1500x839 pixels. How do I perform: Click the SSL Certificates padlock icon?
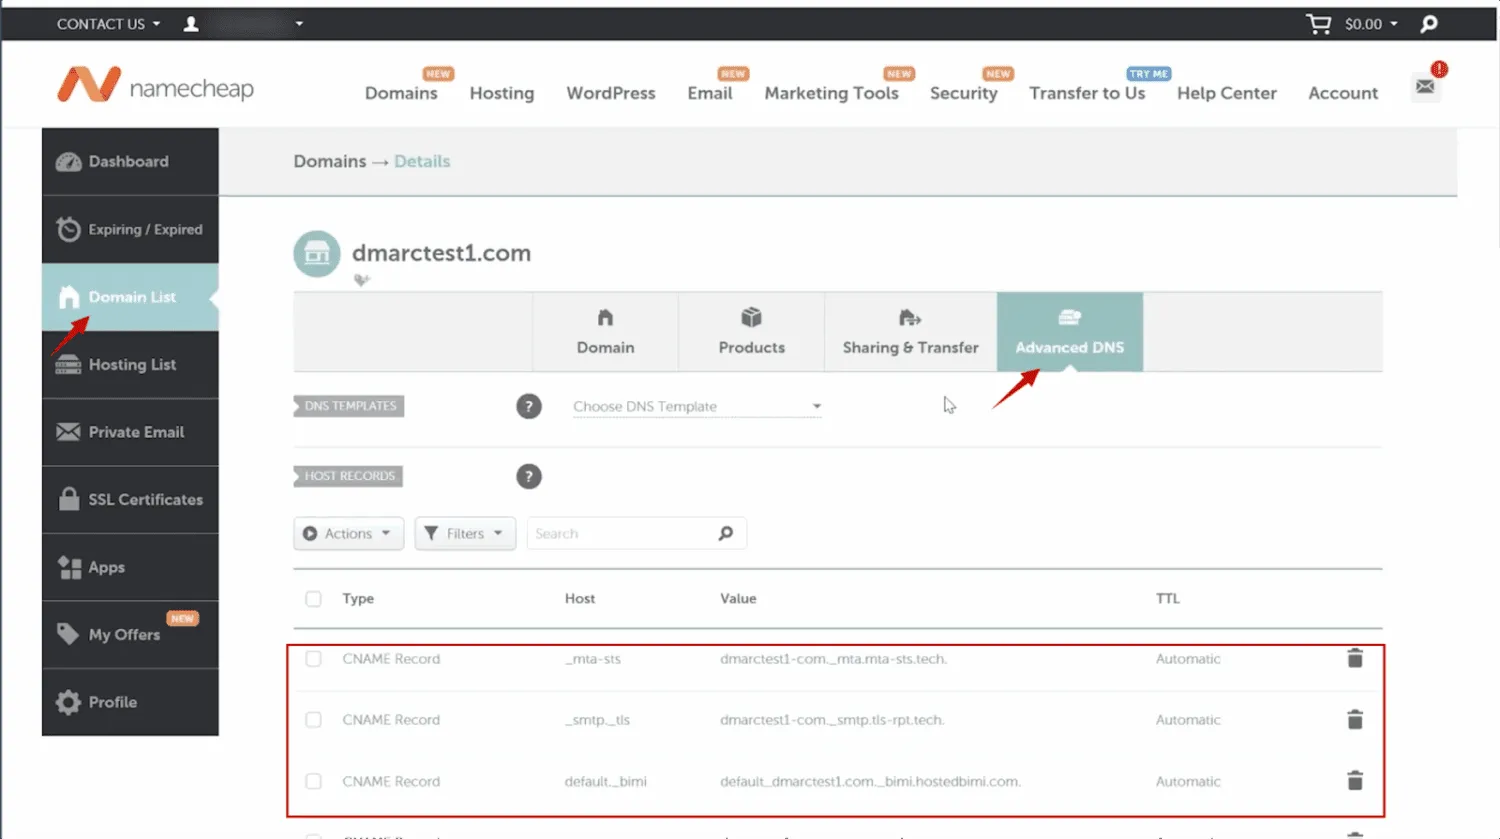(x=68, y=499)
